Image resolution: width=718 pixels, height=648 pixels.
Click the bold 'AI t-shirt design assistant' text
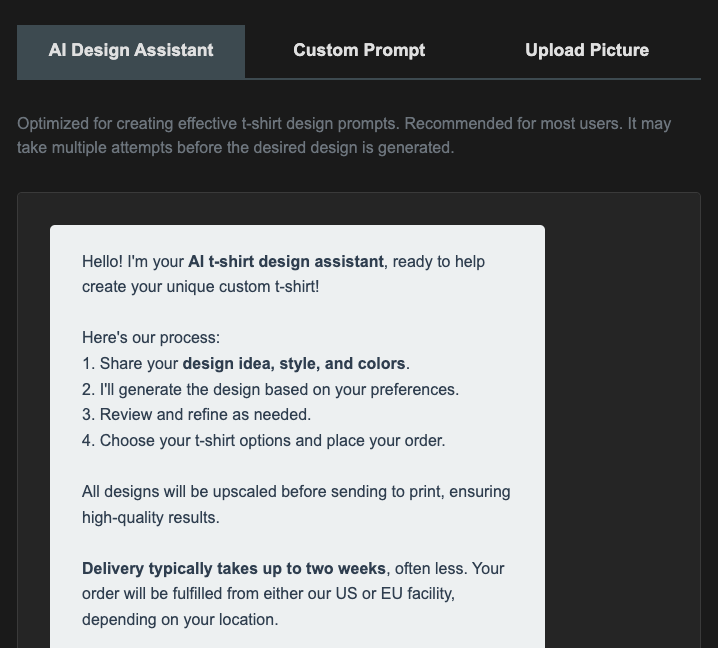click(286, 262)
